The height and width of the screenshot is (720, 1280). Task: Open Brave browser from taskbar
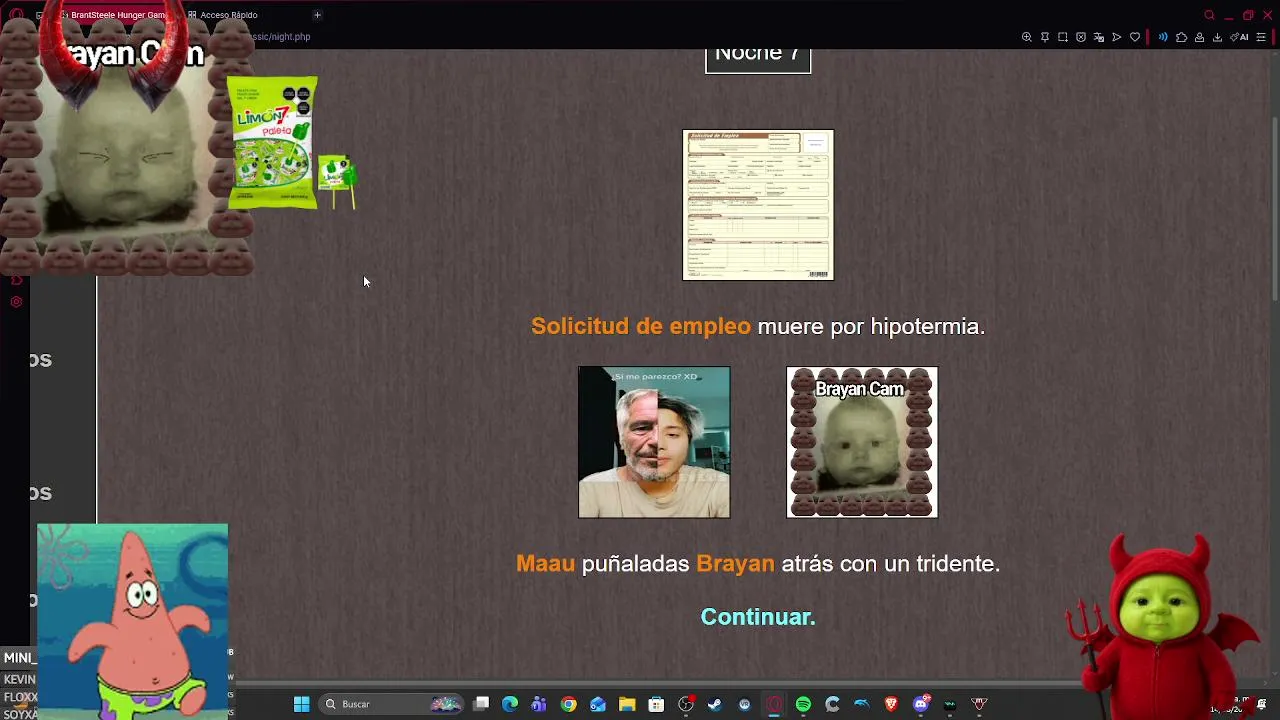pyautogui.click(x=891, y=704)
